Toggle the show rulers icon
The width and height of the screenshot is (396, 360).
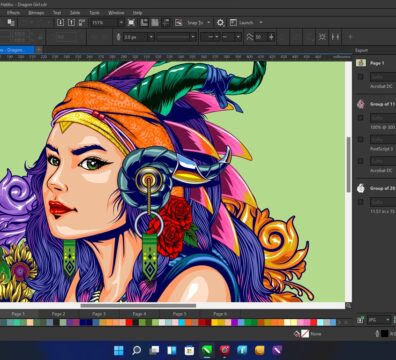pos(144,23)
